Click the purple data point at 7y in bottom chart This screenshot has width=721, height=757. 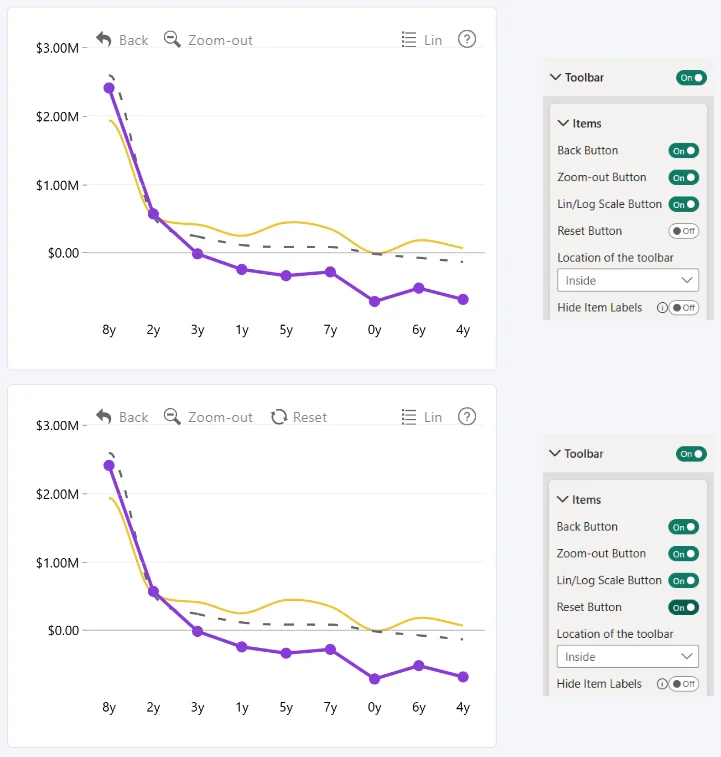tap(330, 649)
